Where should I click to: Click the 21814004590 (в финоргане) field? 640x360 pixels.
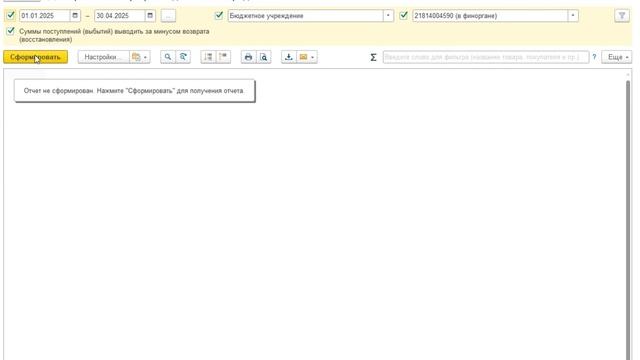pos(490,16)
